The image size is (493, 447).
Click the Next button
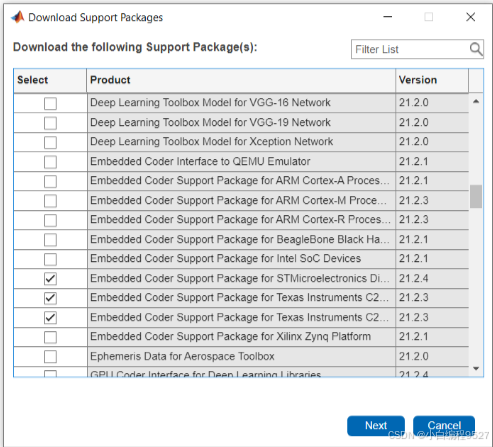376,426
